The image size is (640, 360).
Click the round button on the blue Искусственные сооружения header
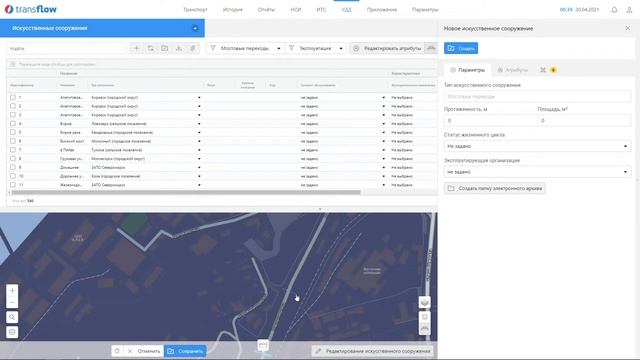pyautogui.click(x=195, y=28)
